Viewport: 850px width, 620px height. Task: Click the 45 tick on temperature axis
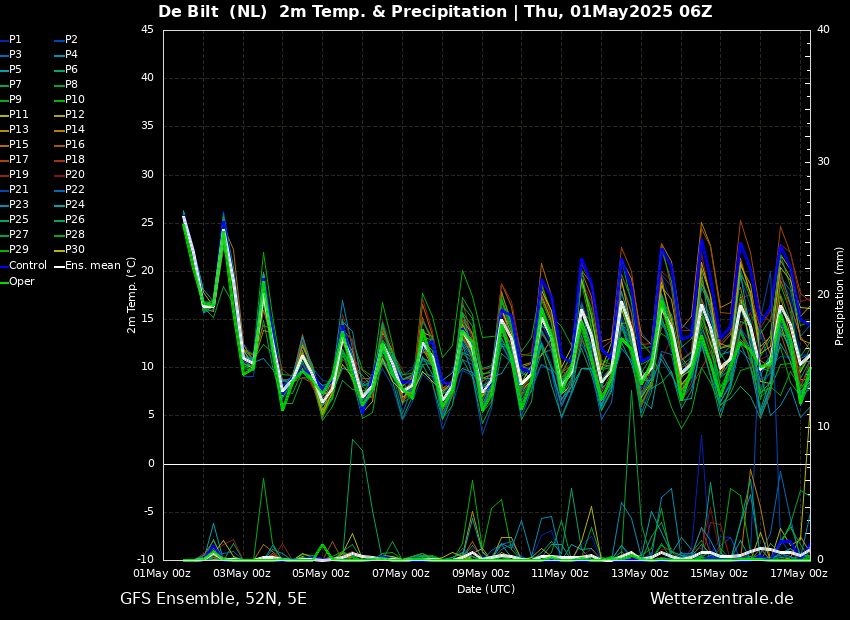[147, 30]
